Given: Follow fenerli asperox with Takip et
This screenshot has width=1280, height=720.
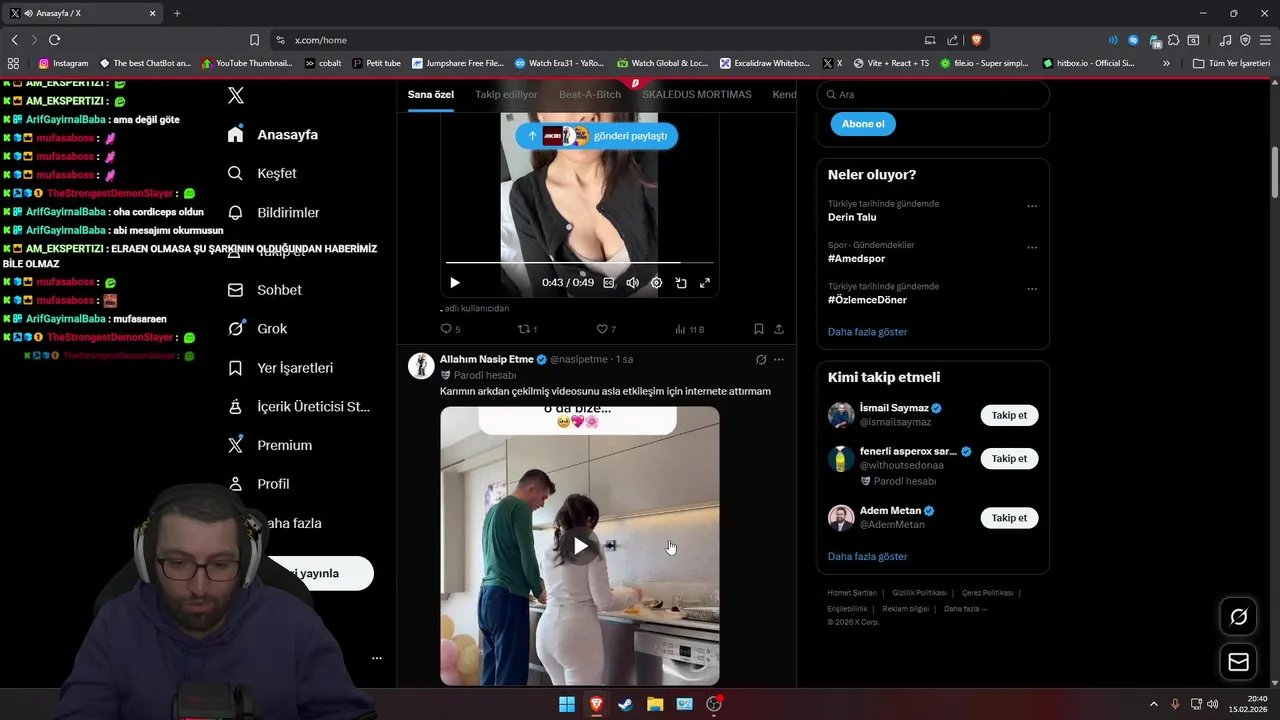Looking at the screenshot, I should pyautogui.click(x=1009, y=458).
